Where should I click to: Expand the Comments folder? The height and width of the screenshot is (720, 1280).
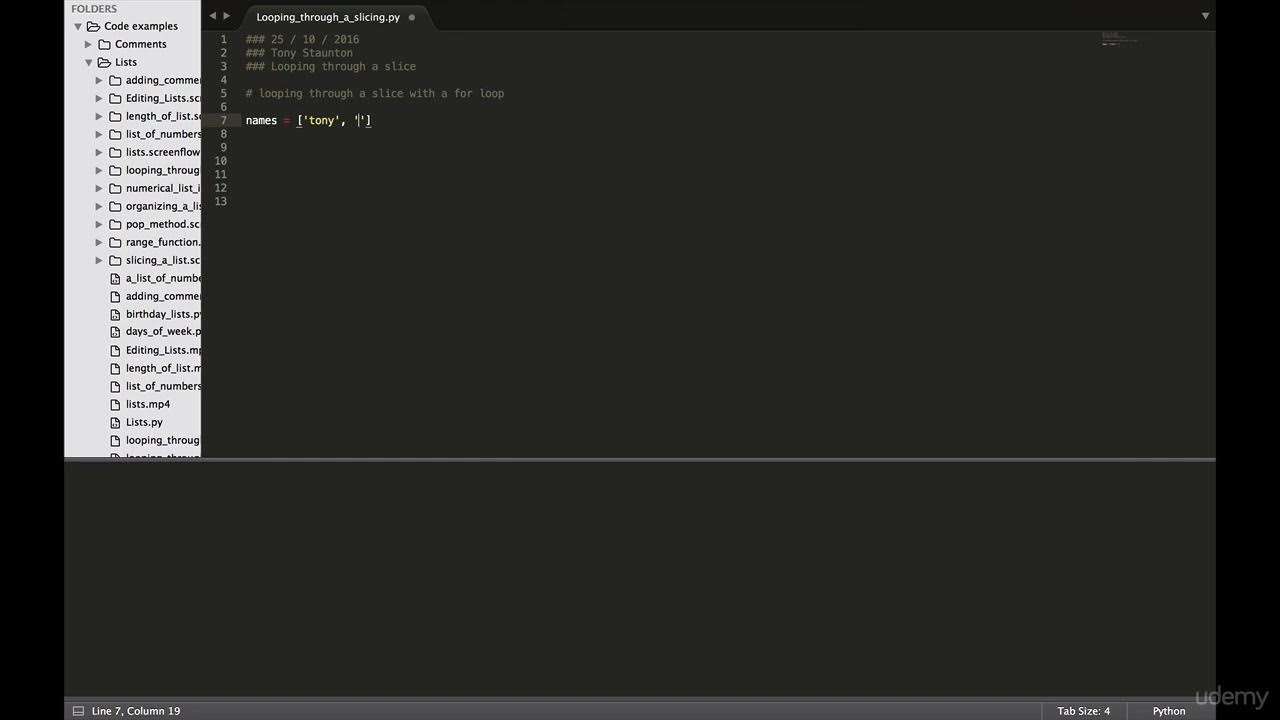tap(88, 44)
